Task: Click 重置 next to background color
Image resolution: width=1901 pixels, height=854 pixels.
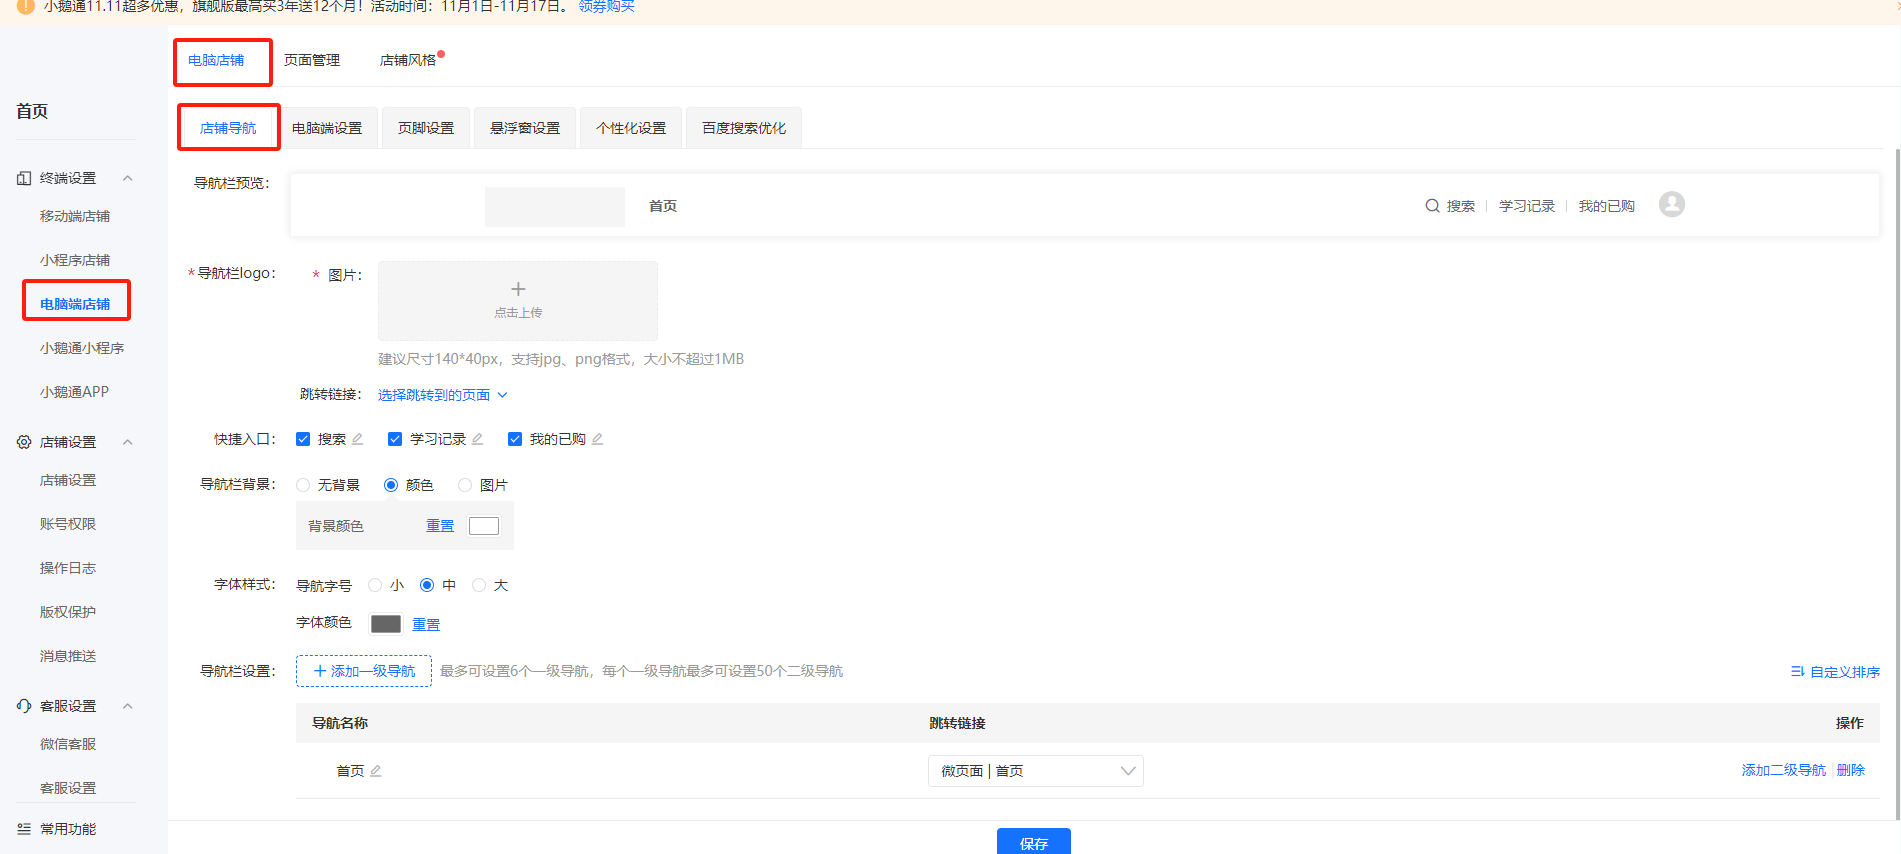Action: pos(440,526)
